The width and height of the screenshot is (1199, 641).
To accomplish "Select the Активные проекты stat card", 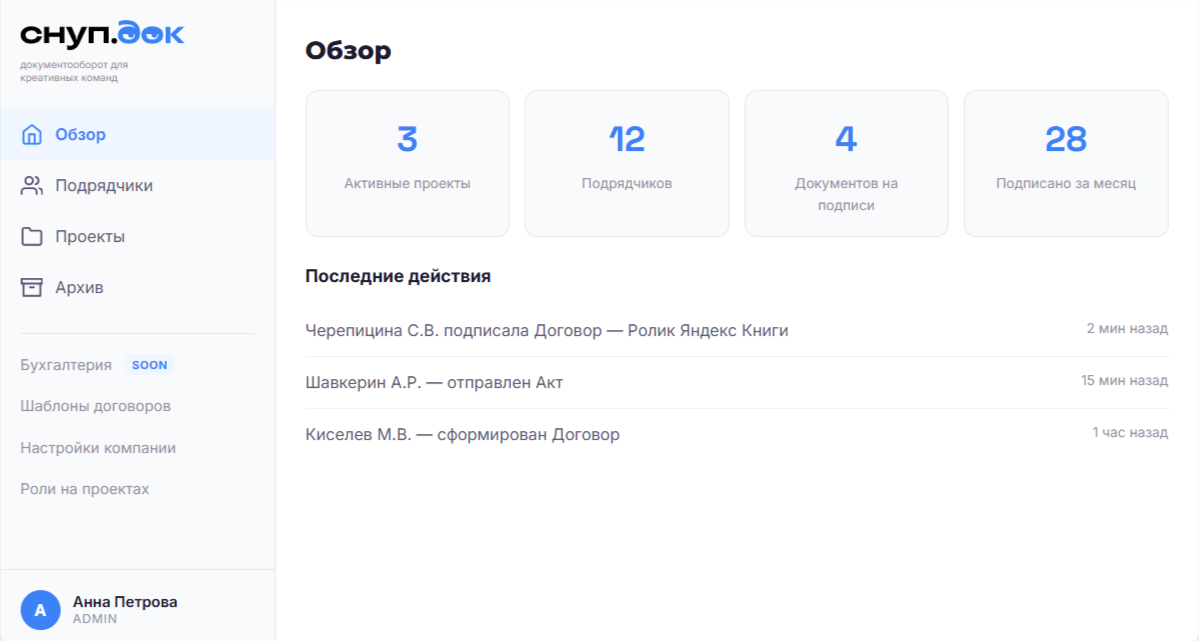I will [407, 163].
